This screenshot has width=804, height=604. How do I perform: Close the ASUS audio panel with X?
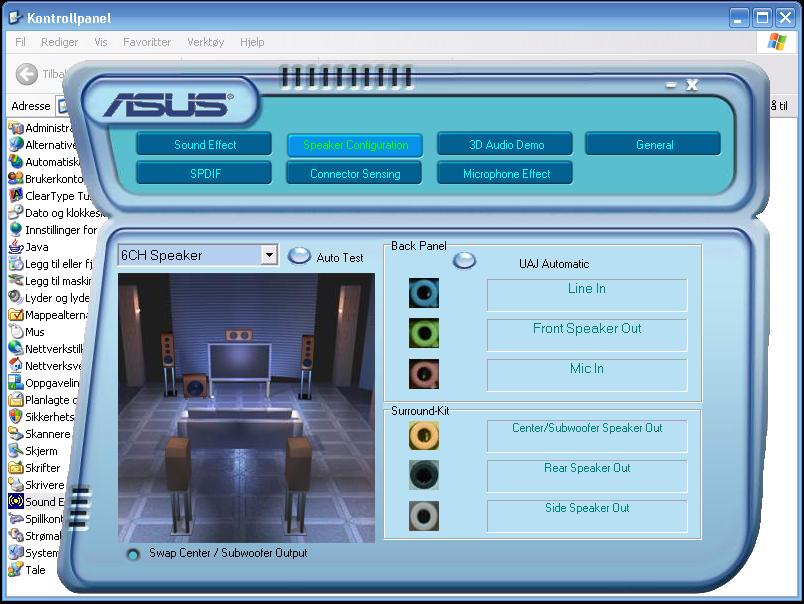(692, 85)
